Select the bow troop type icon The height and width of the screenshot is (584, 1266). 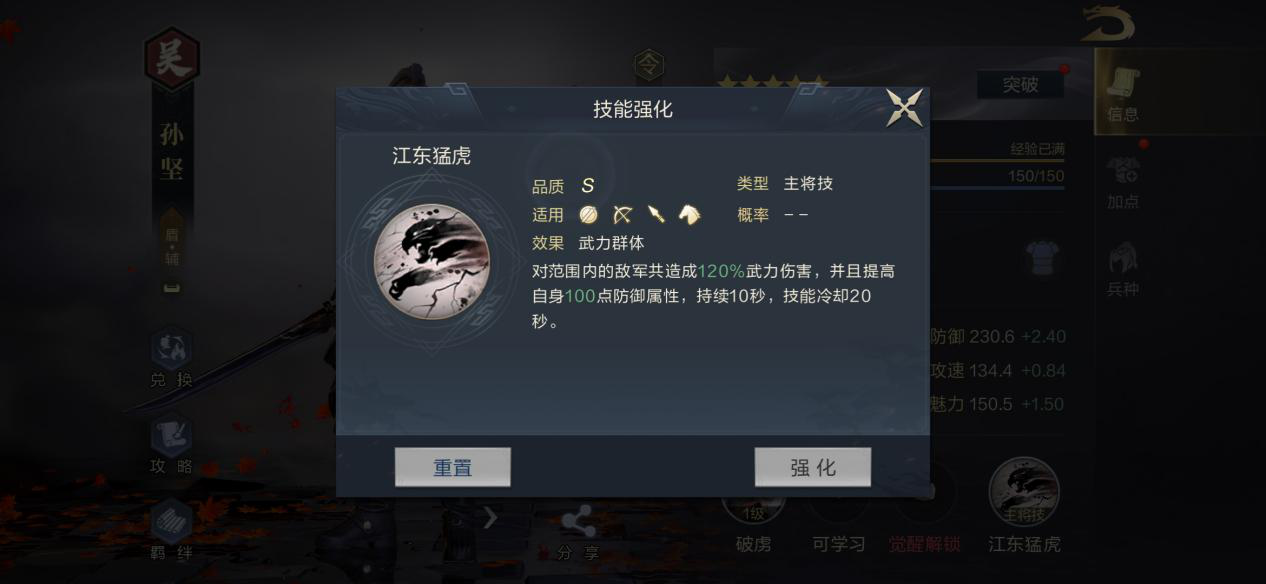[x=622, y=215]
